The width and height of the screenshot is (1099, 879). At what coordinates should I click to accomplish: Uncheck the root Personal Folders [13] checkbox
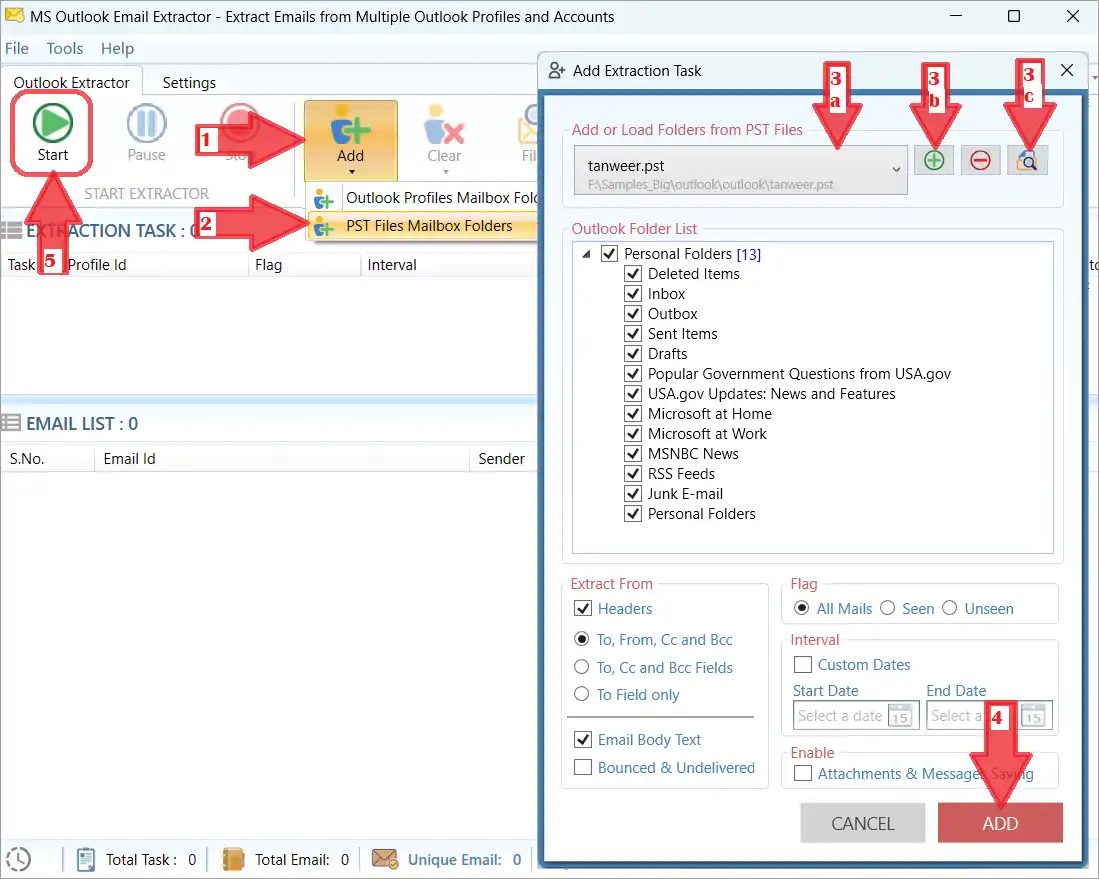tap(609, 254)
